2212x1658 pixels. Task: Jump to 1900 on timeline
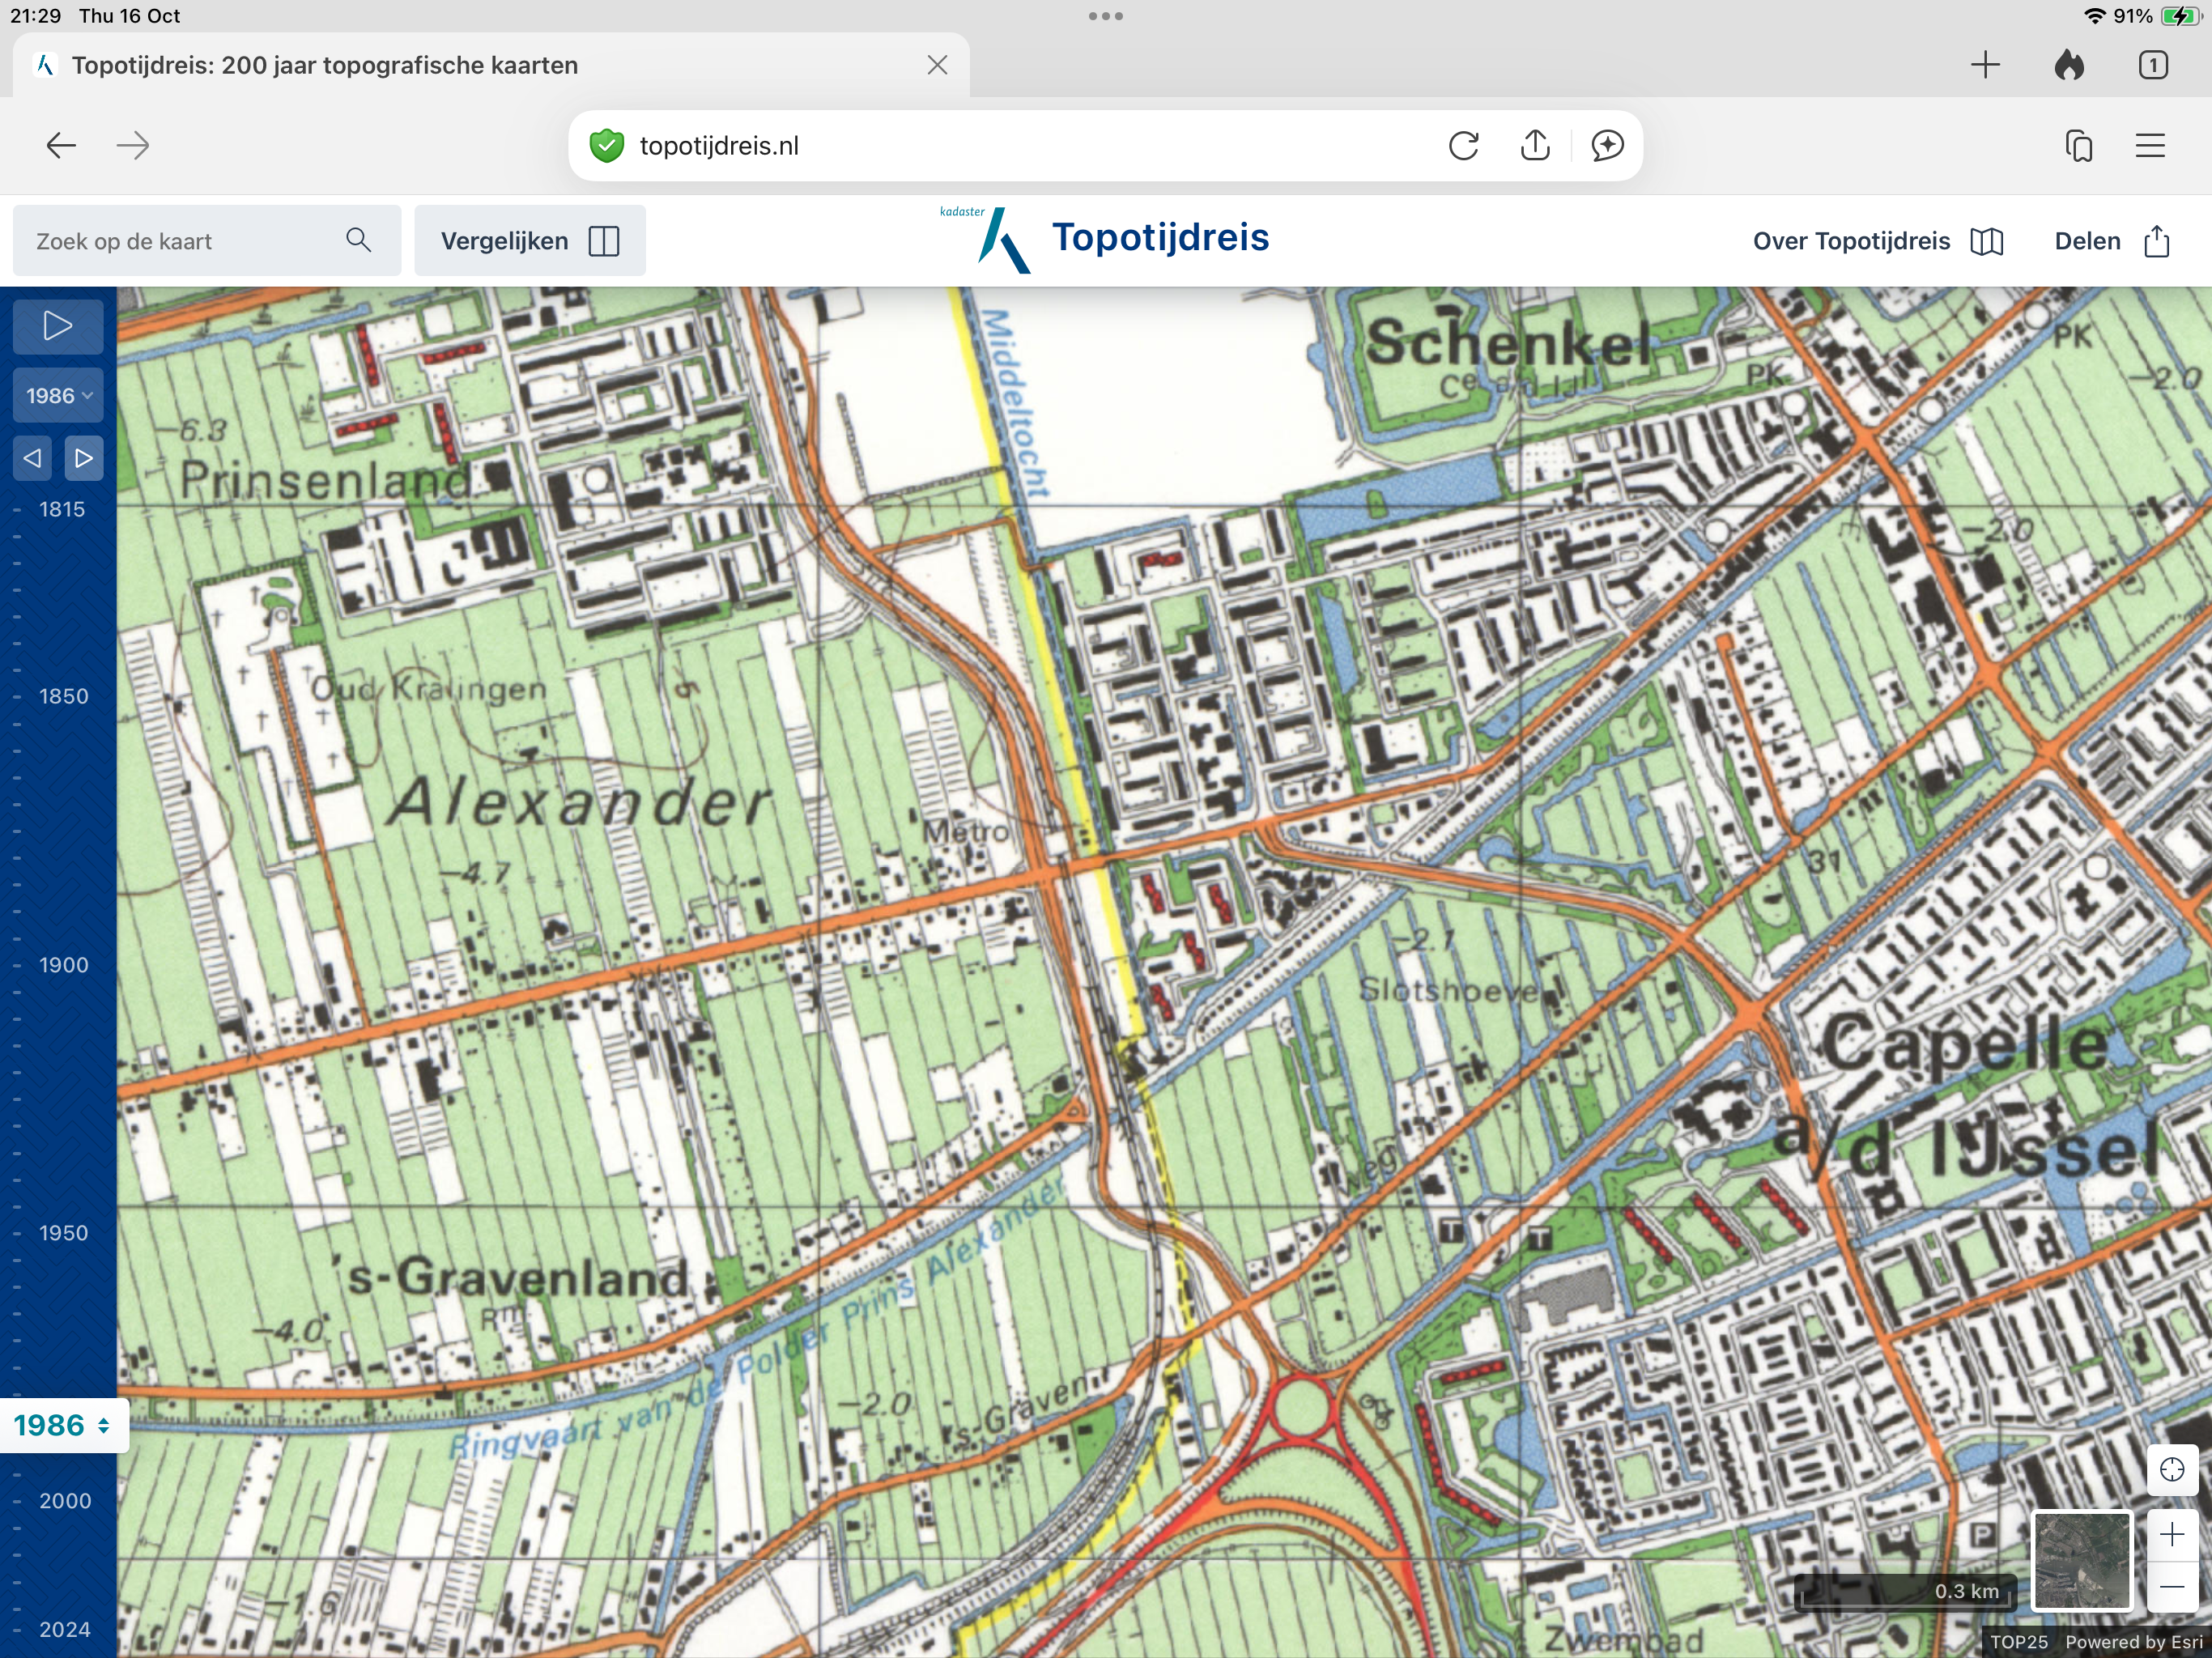pos(62,965)
